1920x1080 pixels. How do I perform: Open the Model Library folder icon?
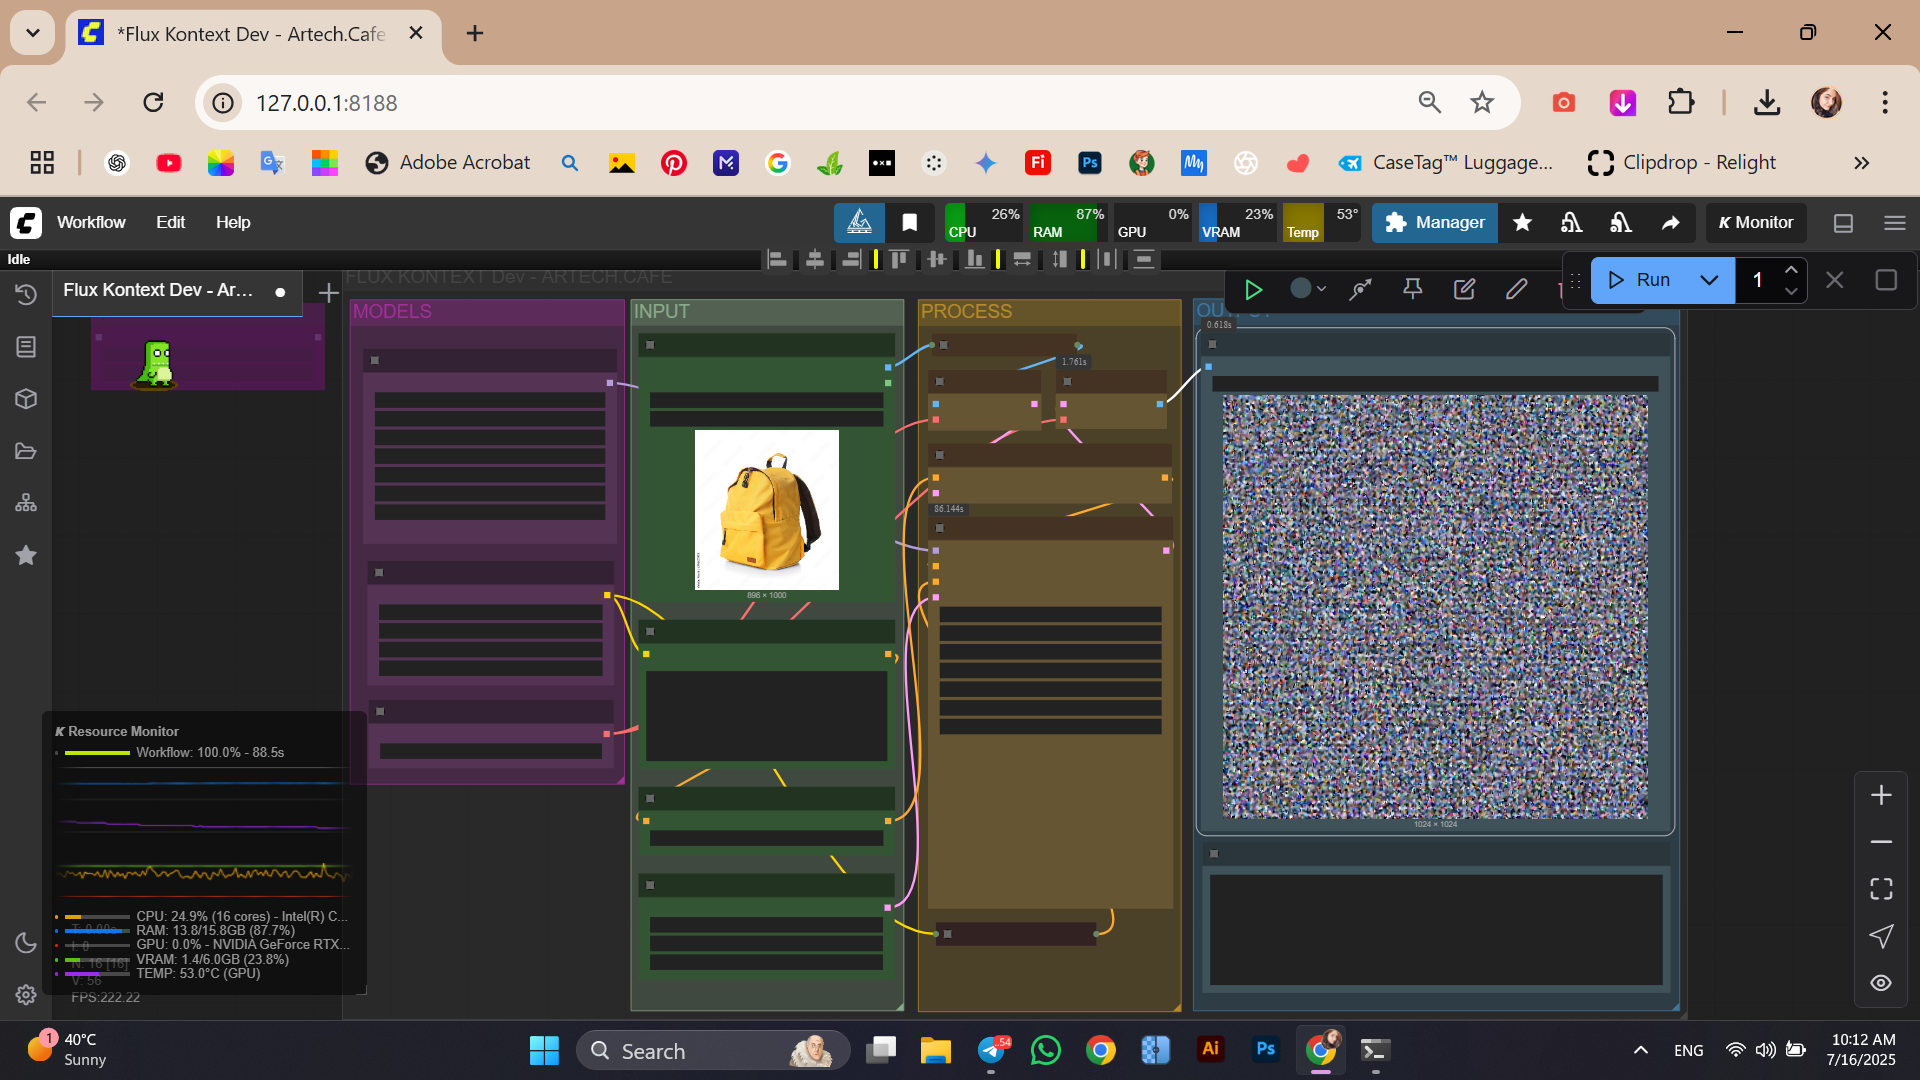coord(26,451)
